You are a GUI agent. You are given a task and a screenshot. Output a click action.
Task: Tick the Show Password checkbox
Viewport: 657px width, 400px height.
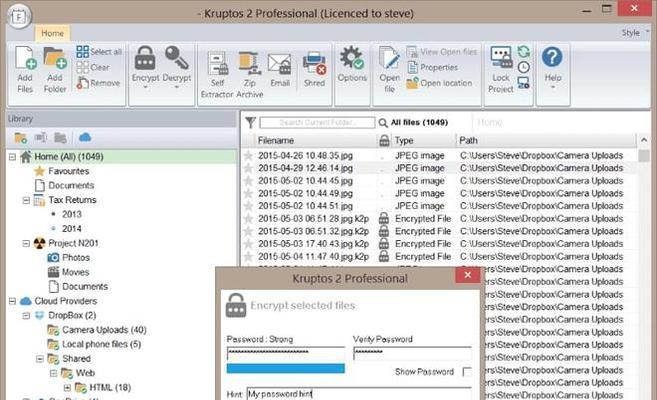(467, 372)
